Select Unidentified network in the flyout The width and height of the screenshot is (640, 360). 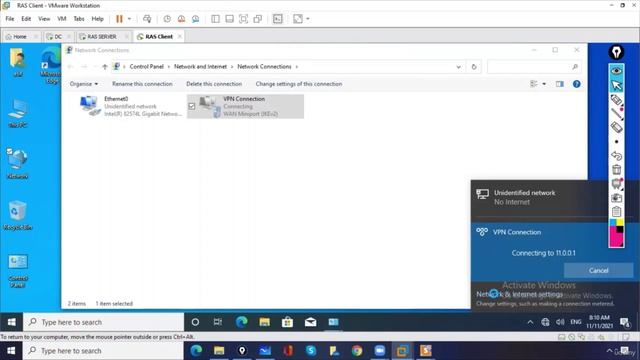coord(539,198)
